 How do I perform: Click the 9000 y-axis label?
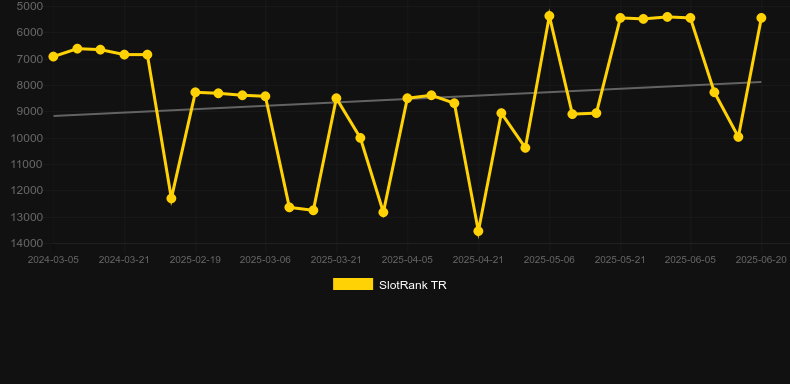pos(30,111)
